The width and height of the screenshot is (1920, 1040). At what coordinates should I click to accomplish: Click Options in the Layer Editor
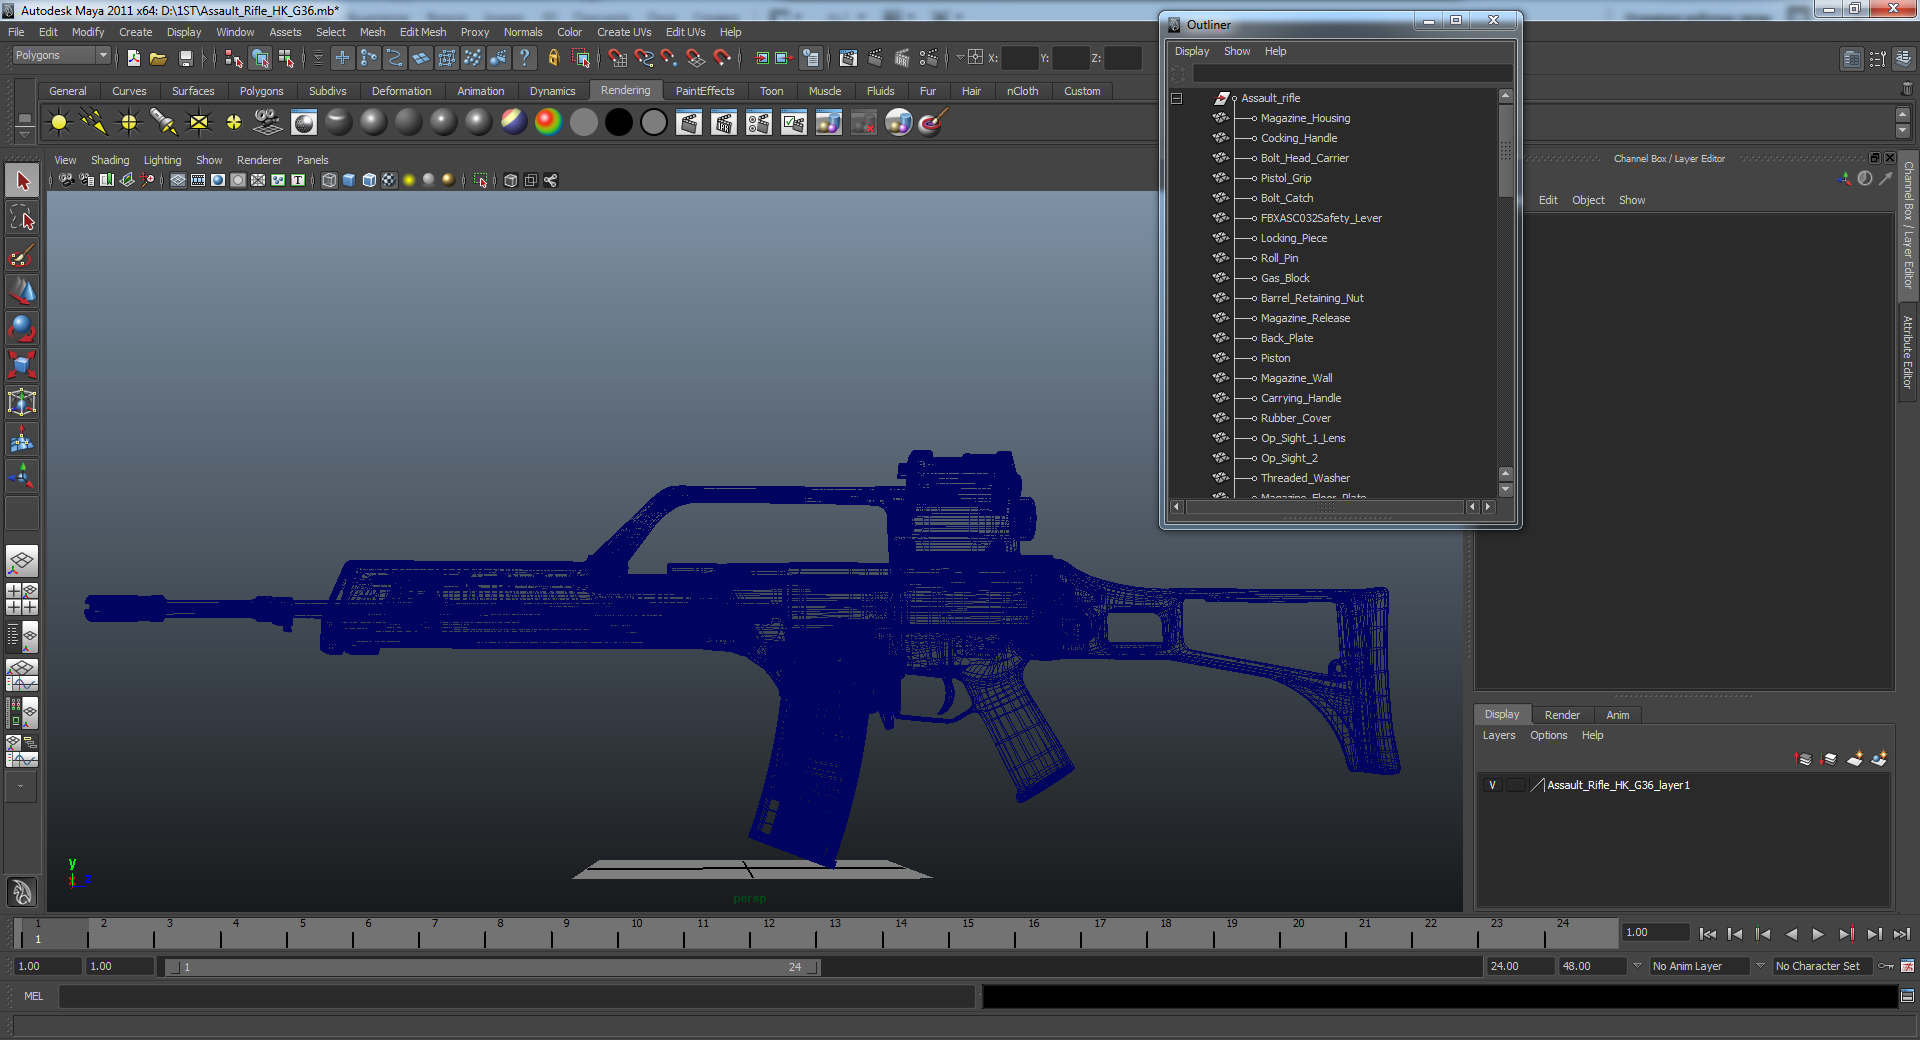[x=1548, y=735]
